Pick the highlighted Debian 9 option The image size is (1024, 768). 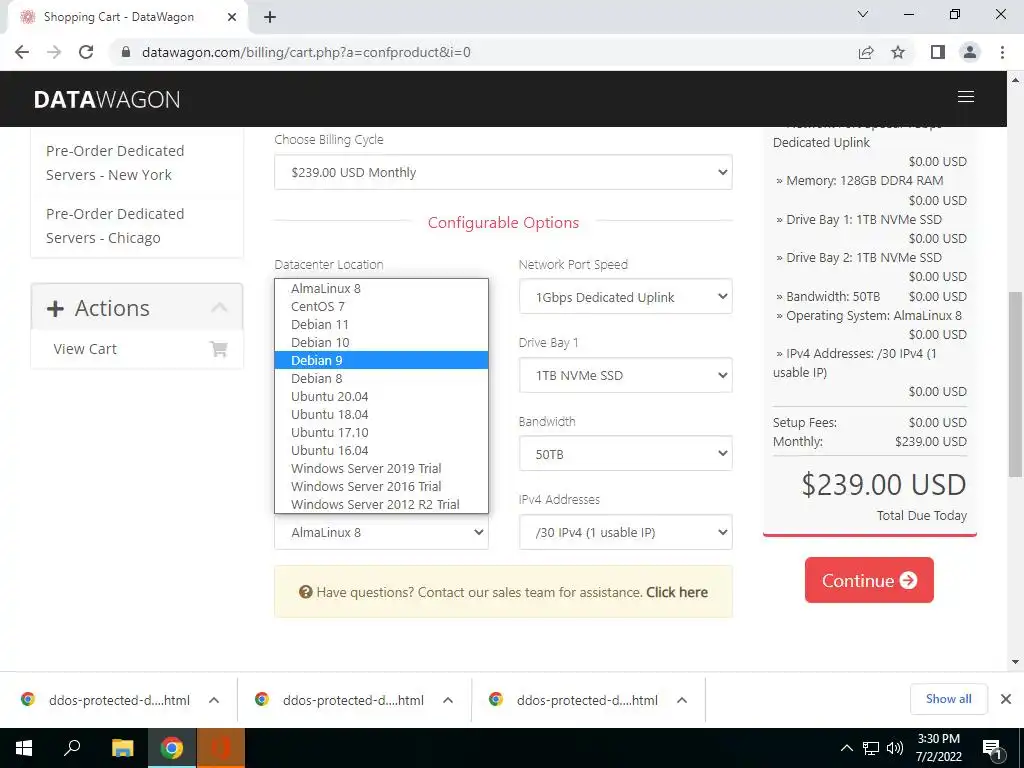(x=381, y=360)
